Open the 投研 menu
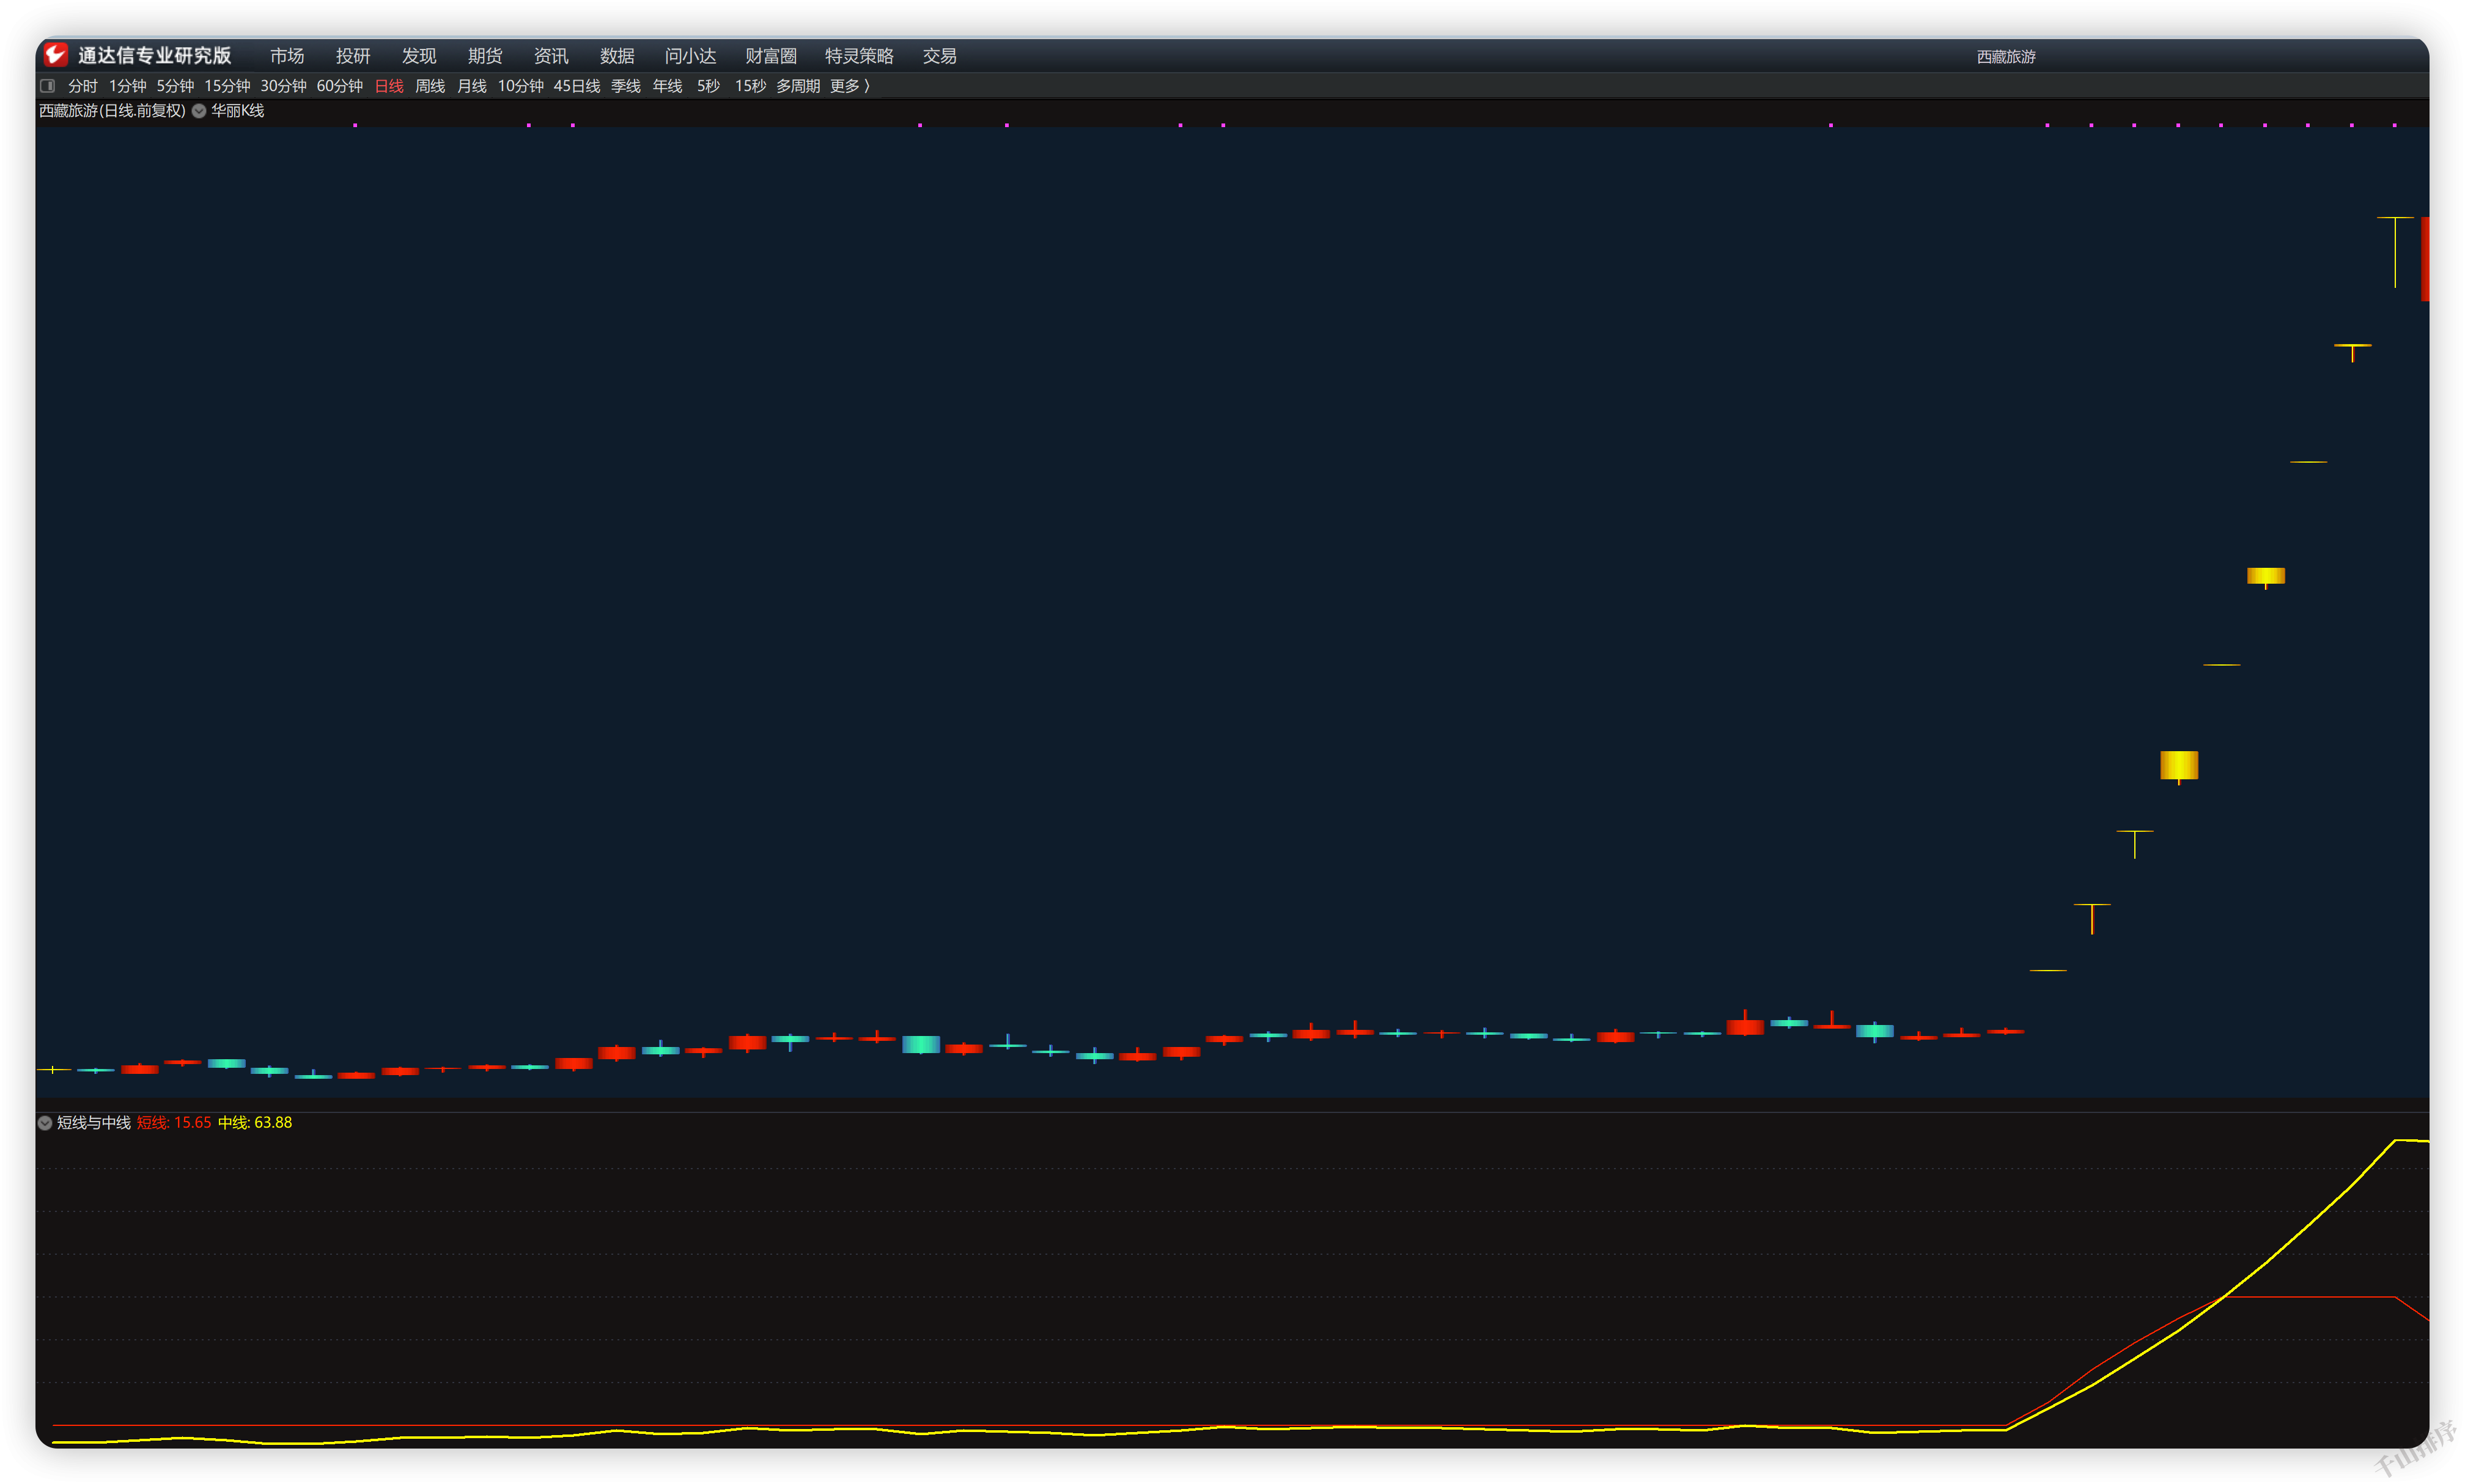Screen dimensions: 2465x1484 pyautogui.click(x=352, y=56)
